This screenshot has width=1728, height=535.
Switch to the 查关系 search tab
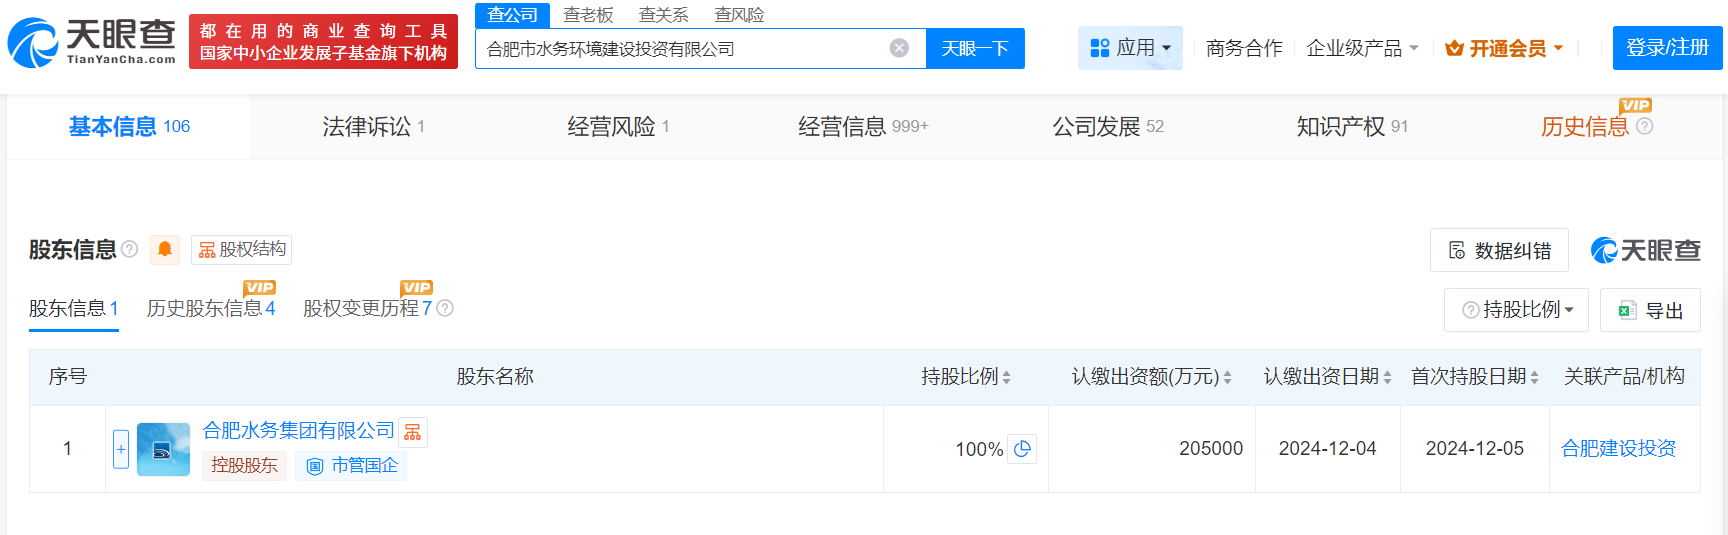tap(663, 15)
